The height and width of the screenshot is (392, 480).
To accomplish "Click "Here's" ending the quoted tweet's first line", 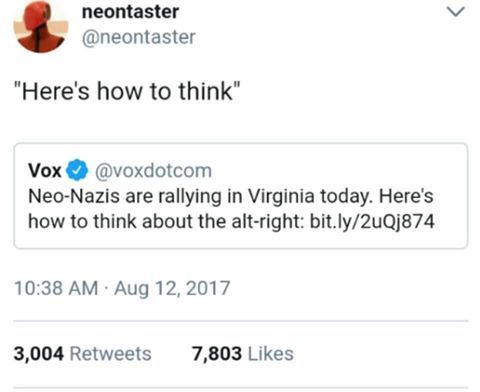I will [406, 196].
